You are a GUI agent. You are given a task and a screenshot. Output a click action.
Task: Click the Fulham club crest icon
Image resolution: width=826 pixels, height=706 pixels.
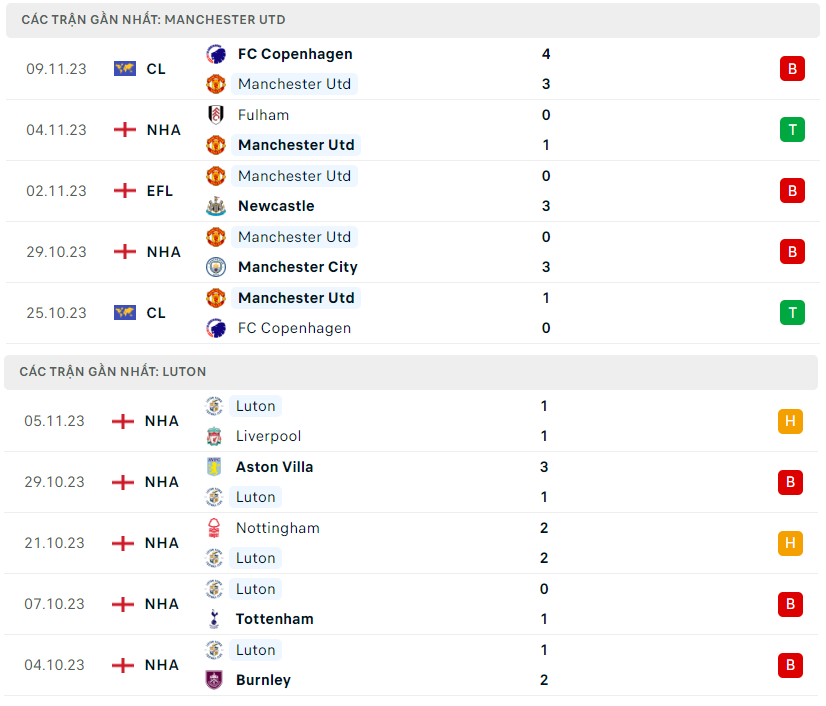215,115
